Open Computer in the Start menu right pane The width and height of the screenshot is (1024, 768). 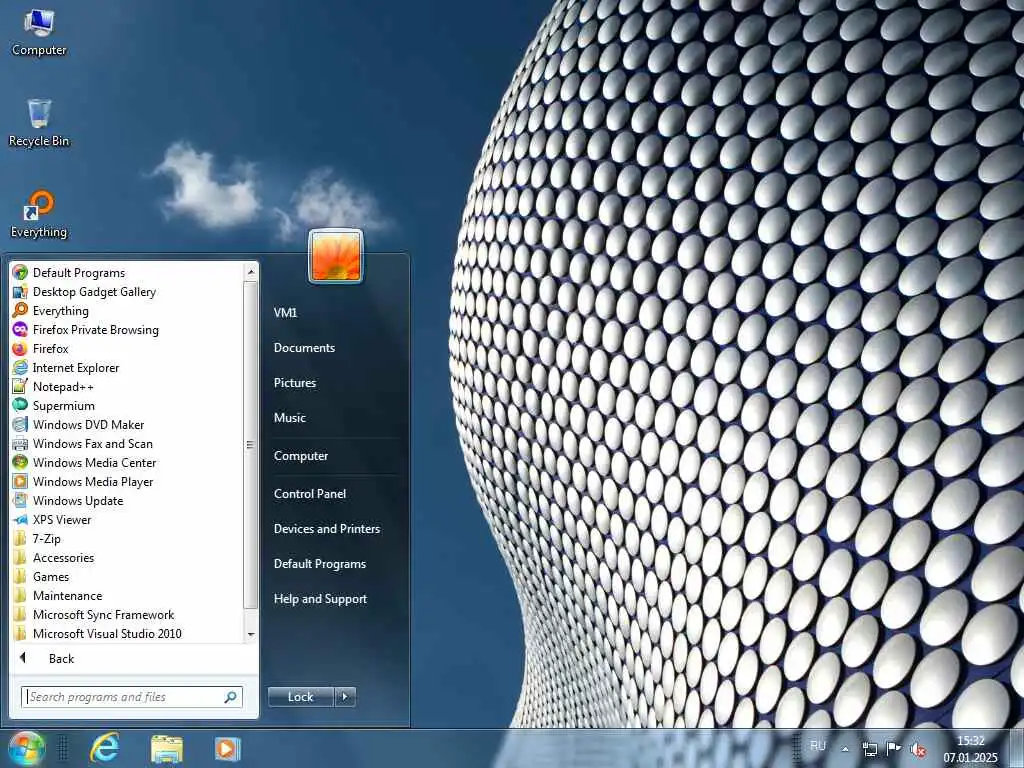point(301,456)
